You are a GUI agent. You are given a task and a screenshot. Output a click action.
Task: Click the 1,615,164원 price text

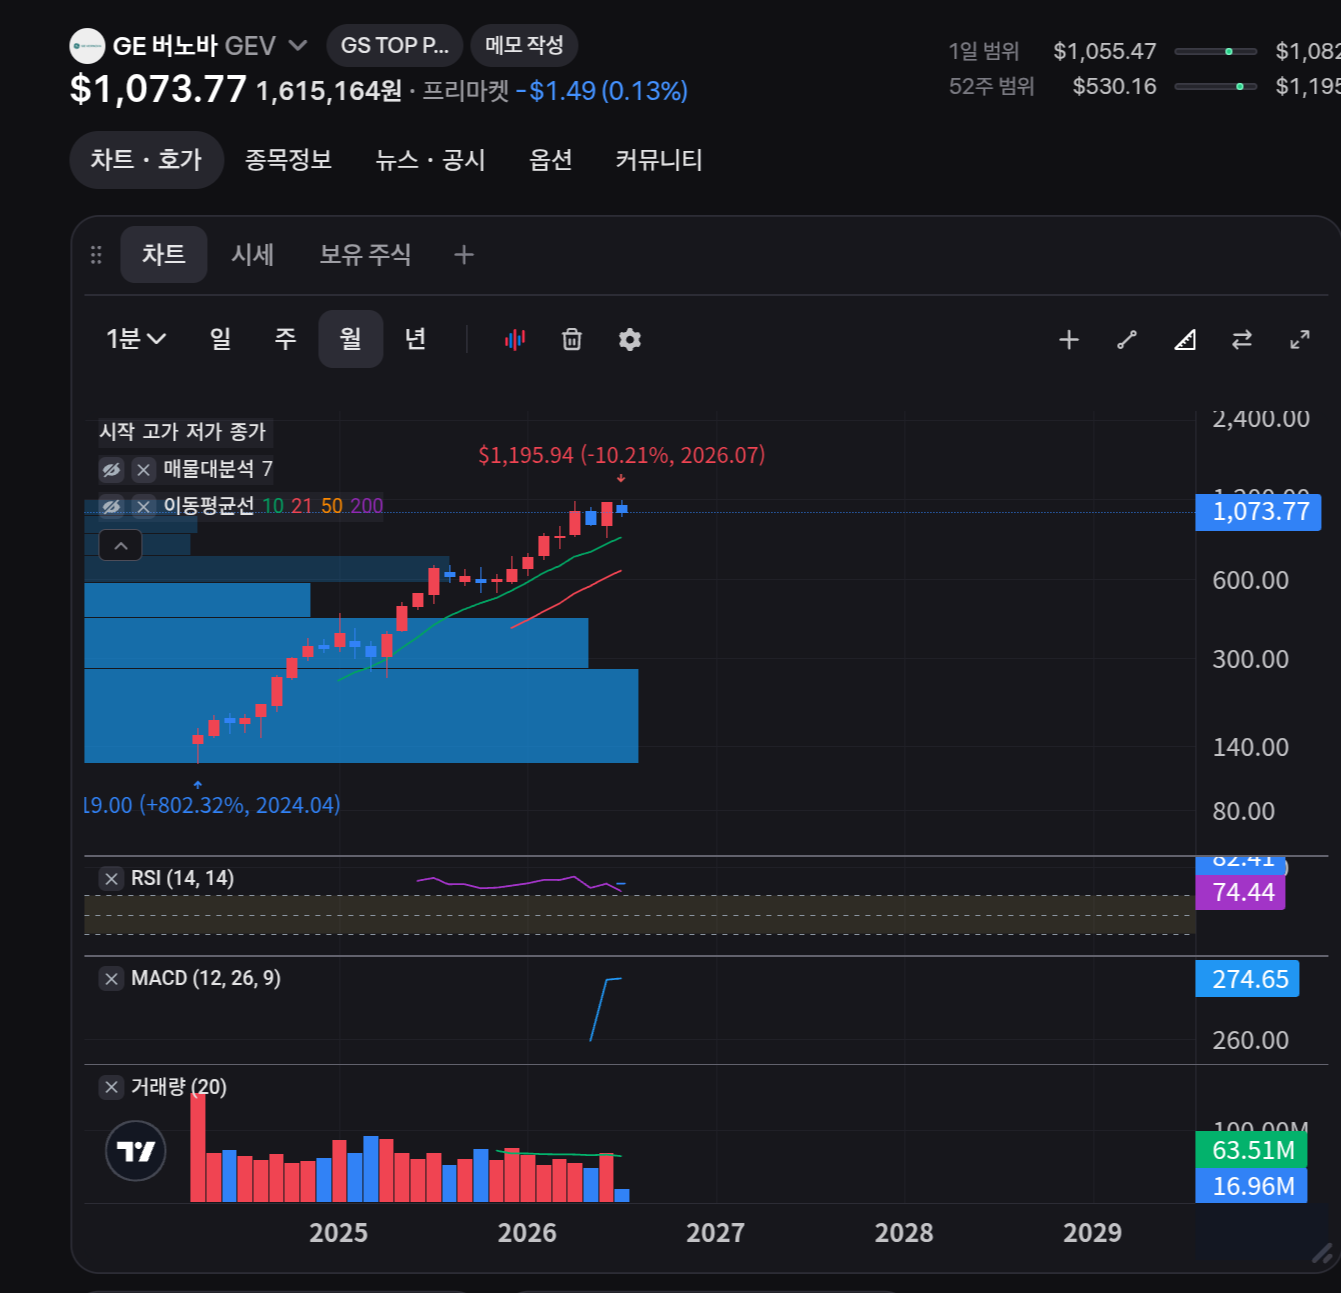(329, 91)
